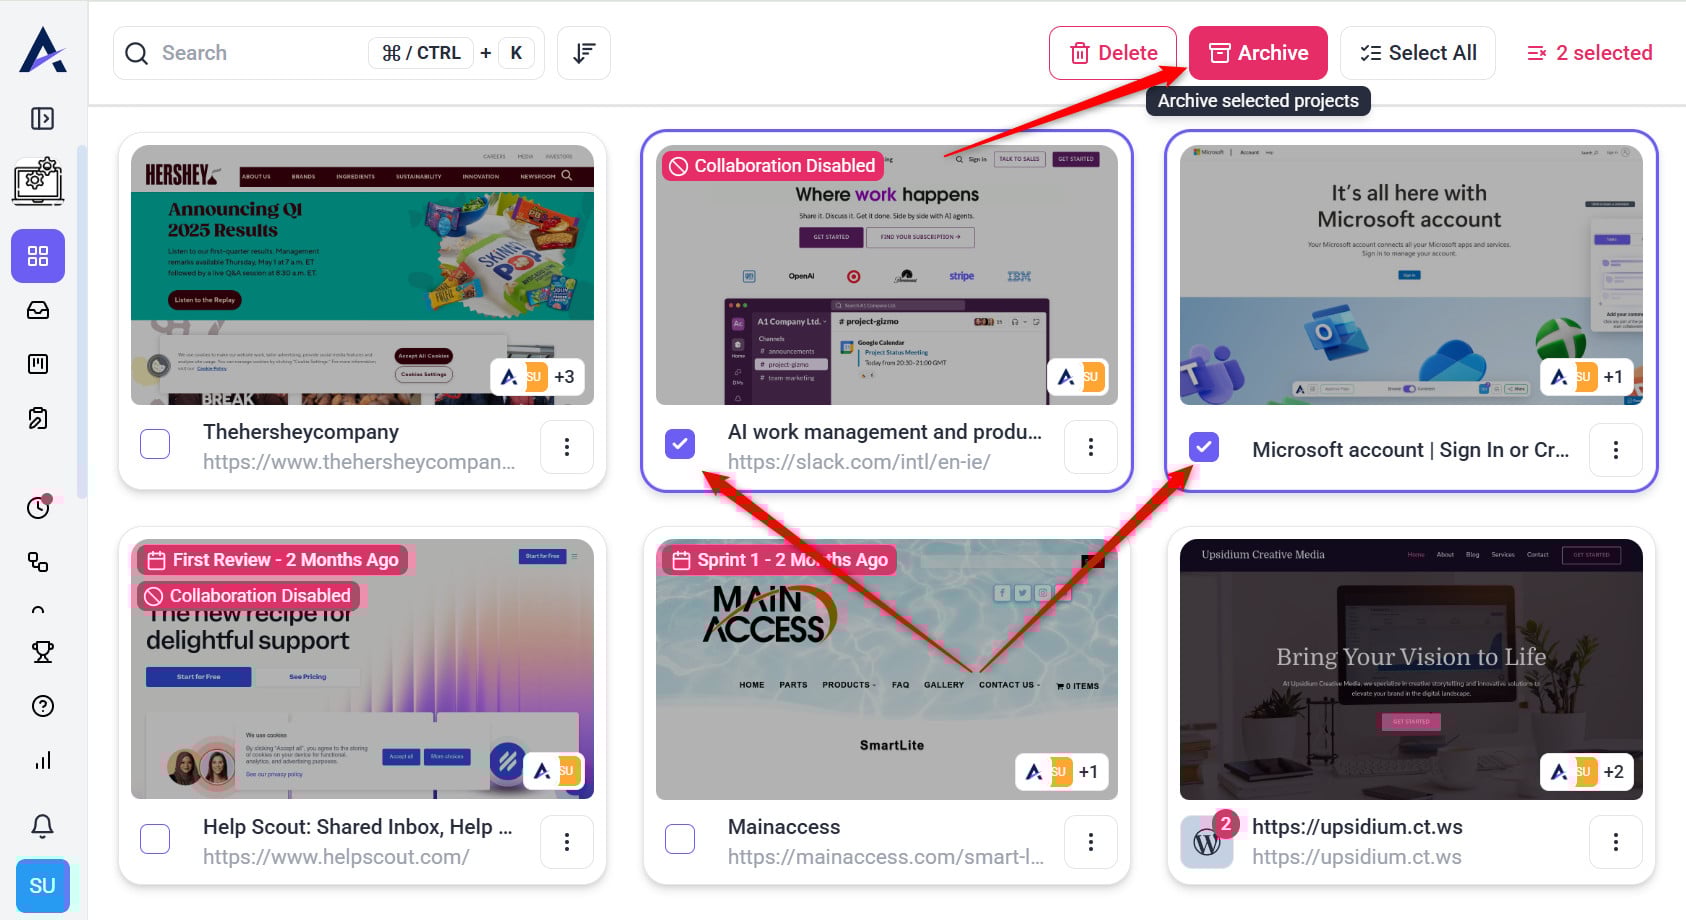Image resolution: width=1686 pixels, height=920 pixels.
Task: Open the help question mark icon
Action: 42,706
